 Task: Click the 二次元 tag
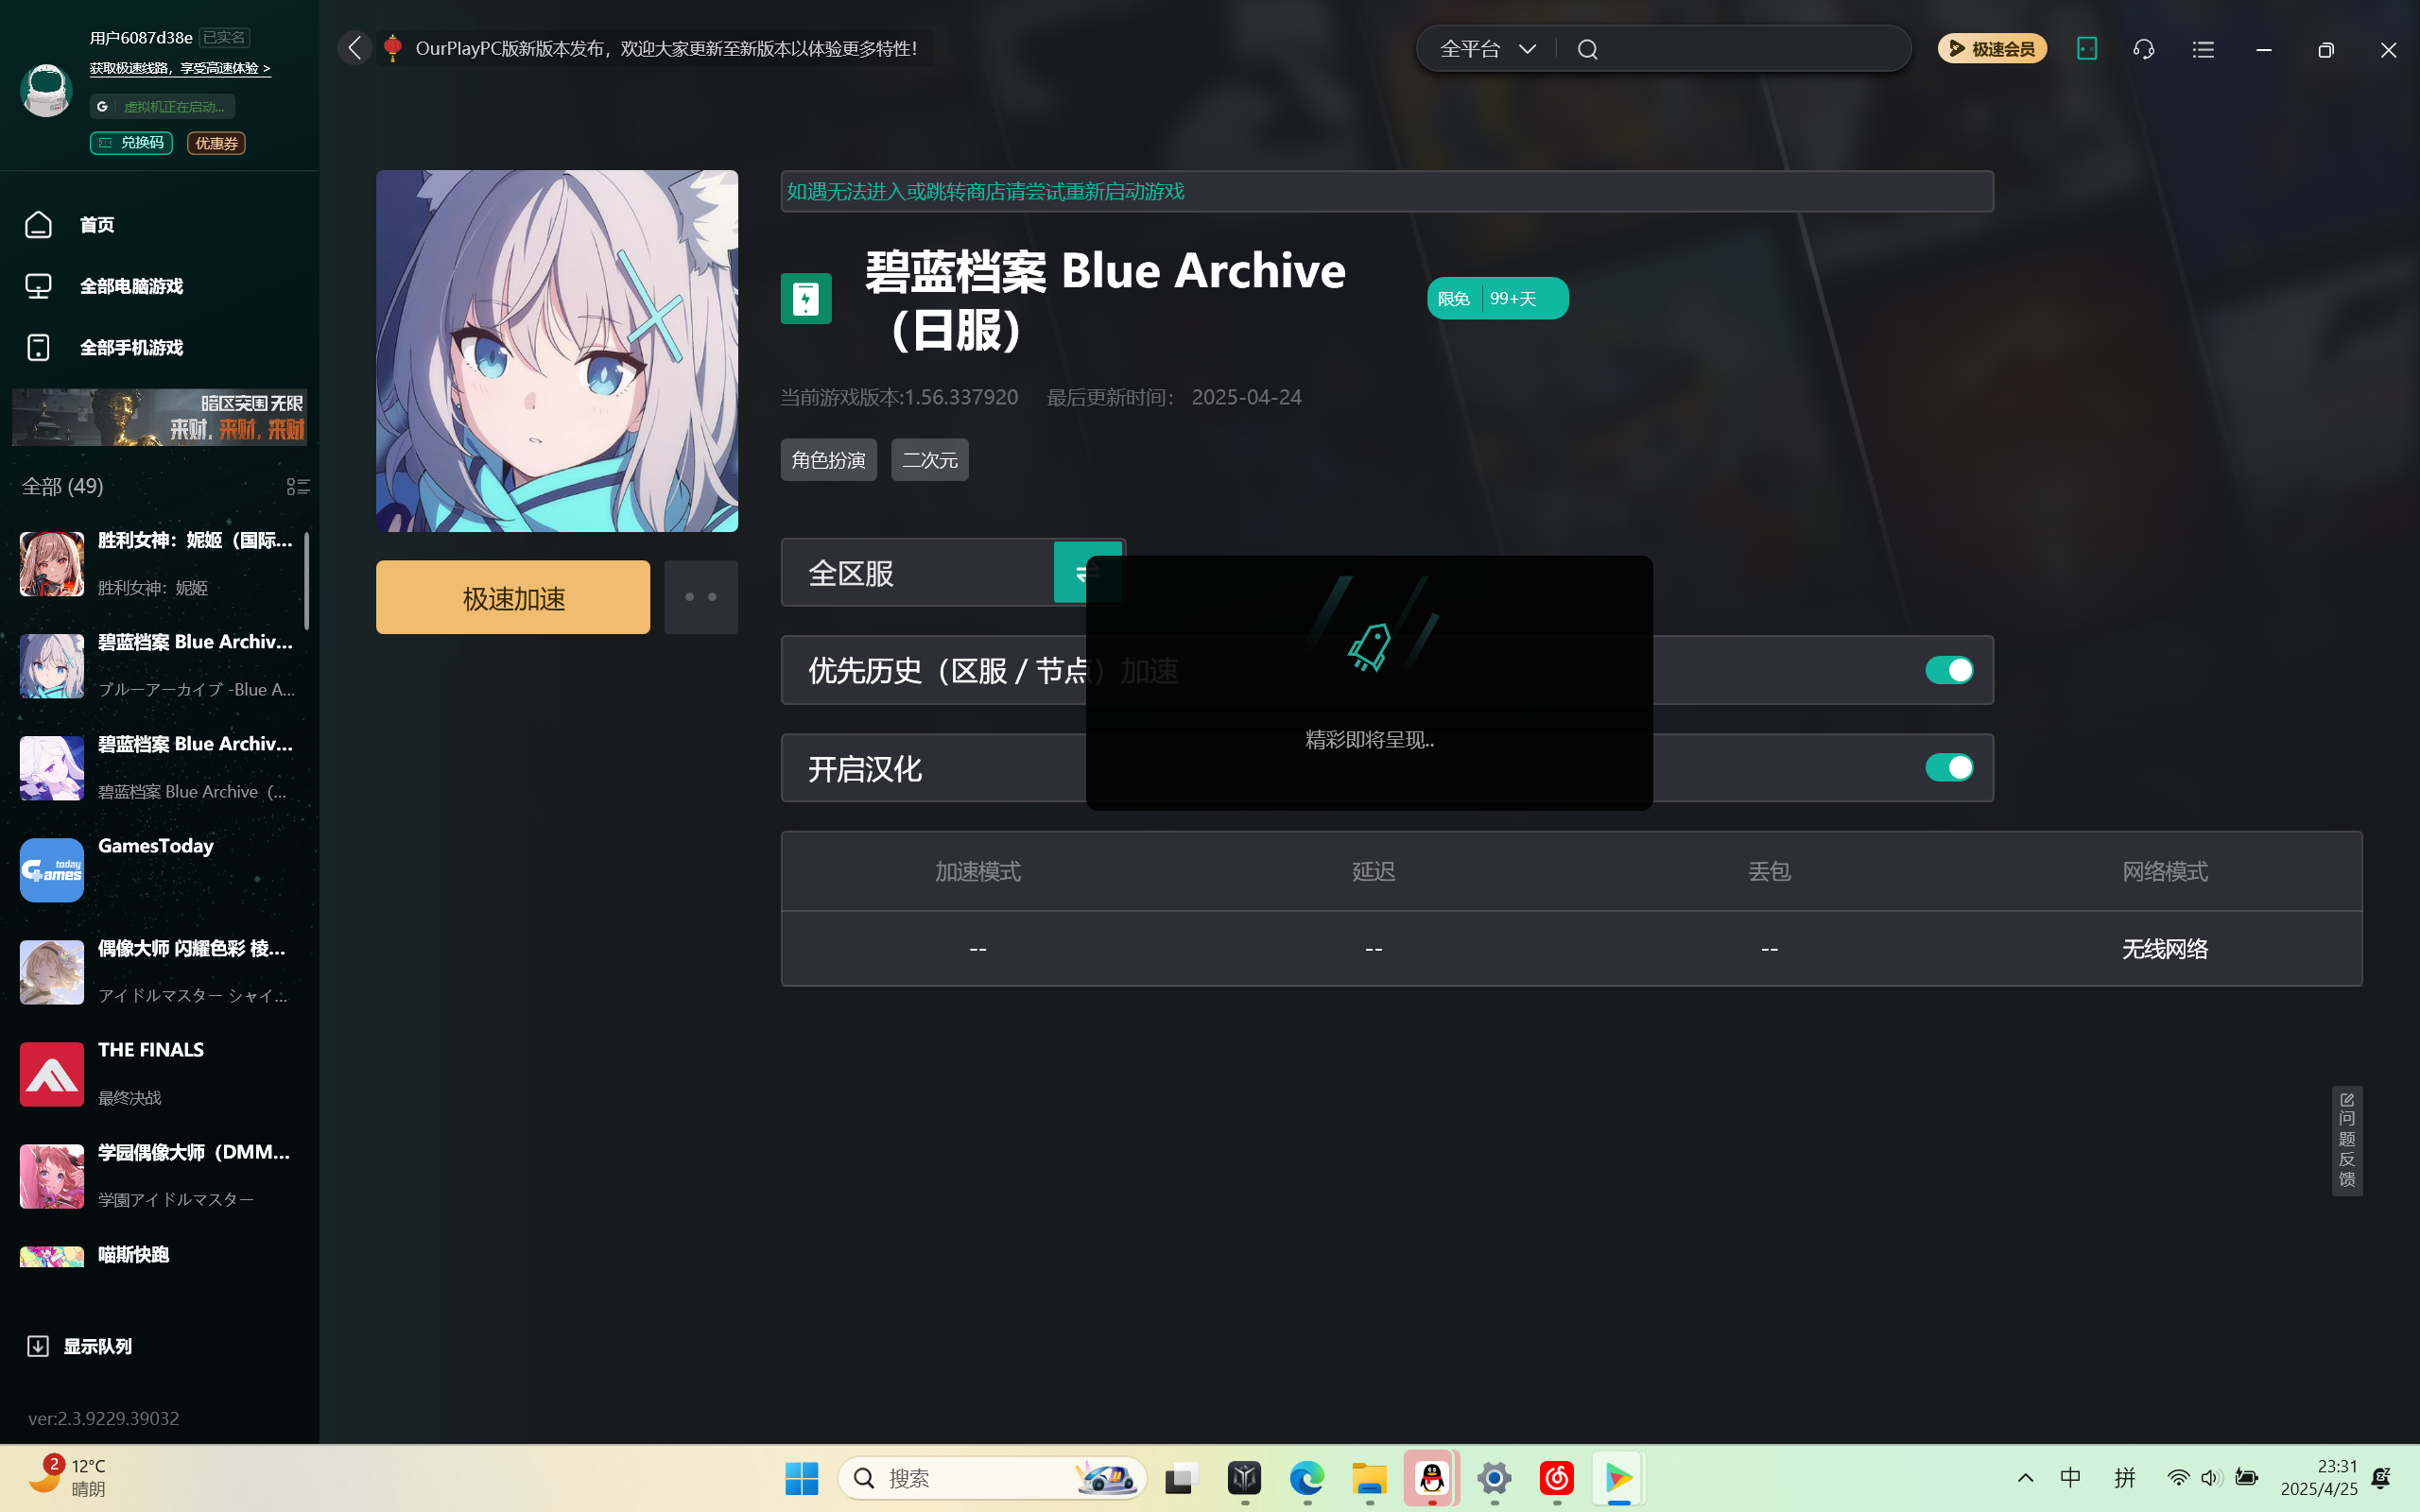(x=929, y=460)
